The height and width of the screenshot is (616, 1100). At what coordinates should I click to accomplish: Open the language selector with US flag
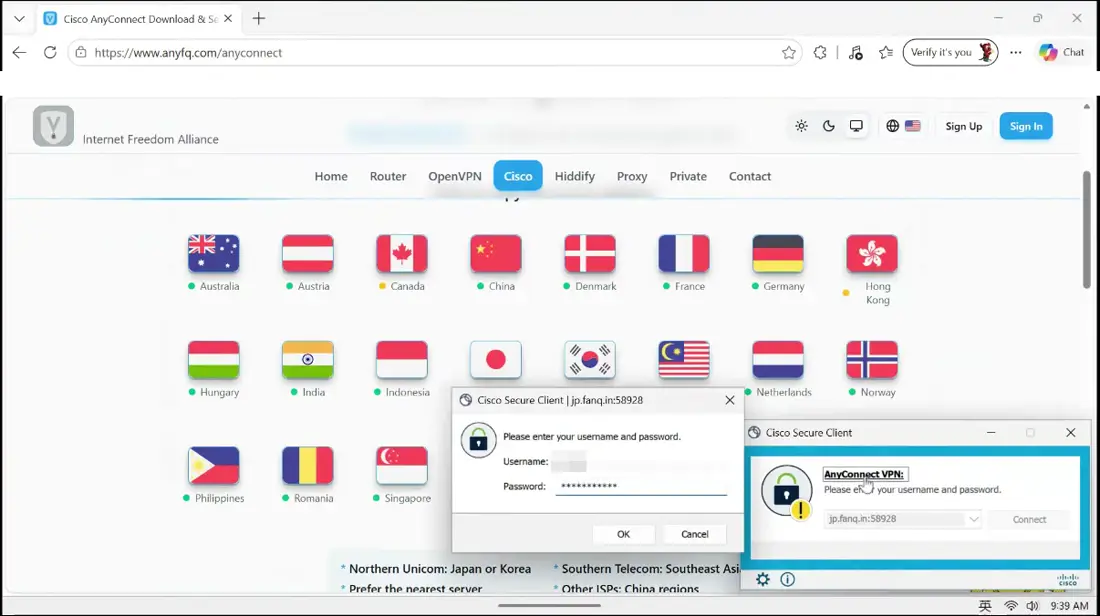coord(903,126)
